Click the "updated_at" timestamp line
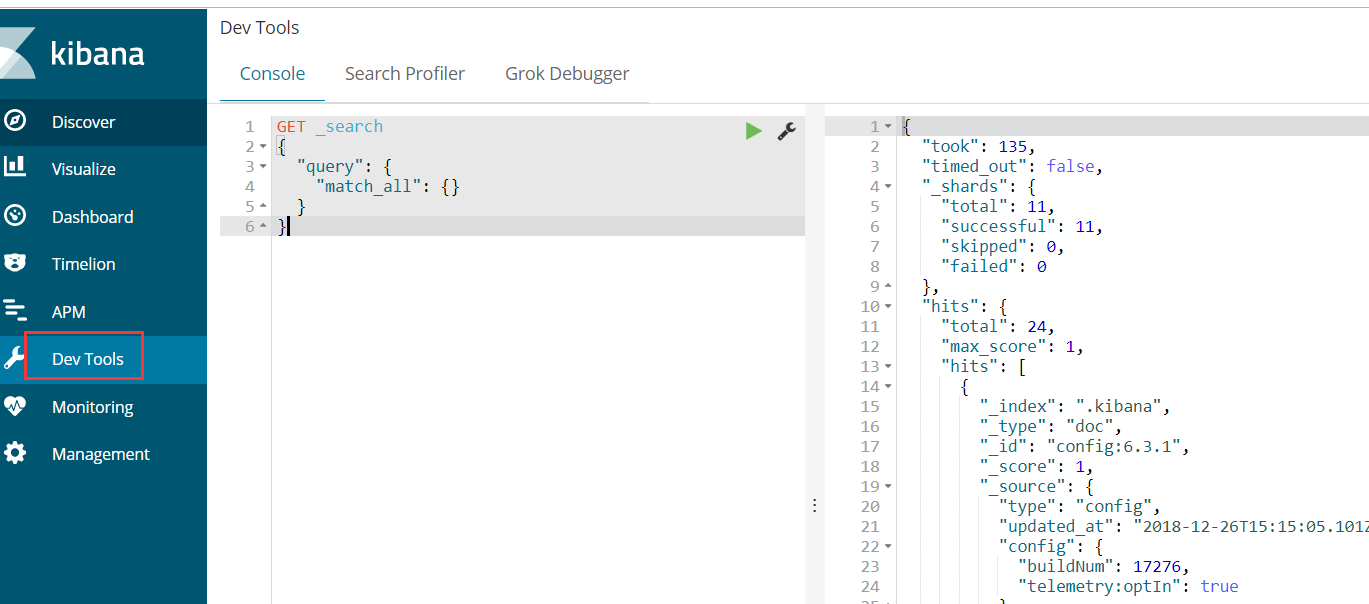 [x=1183, y=527]
